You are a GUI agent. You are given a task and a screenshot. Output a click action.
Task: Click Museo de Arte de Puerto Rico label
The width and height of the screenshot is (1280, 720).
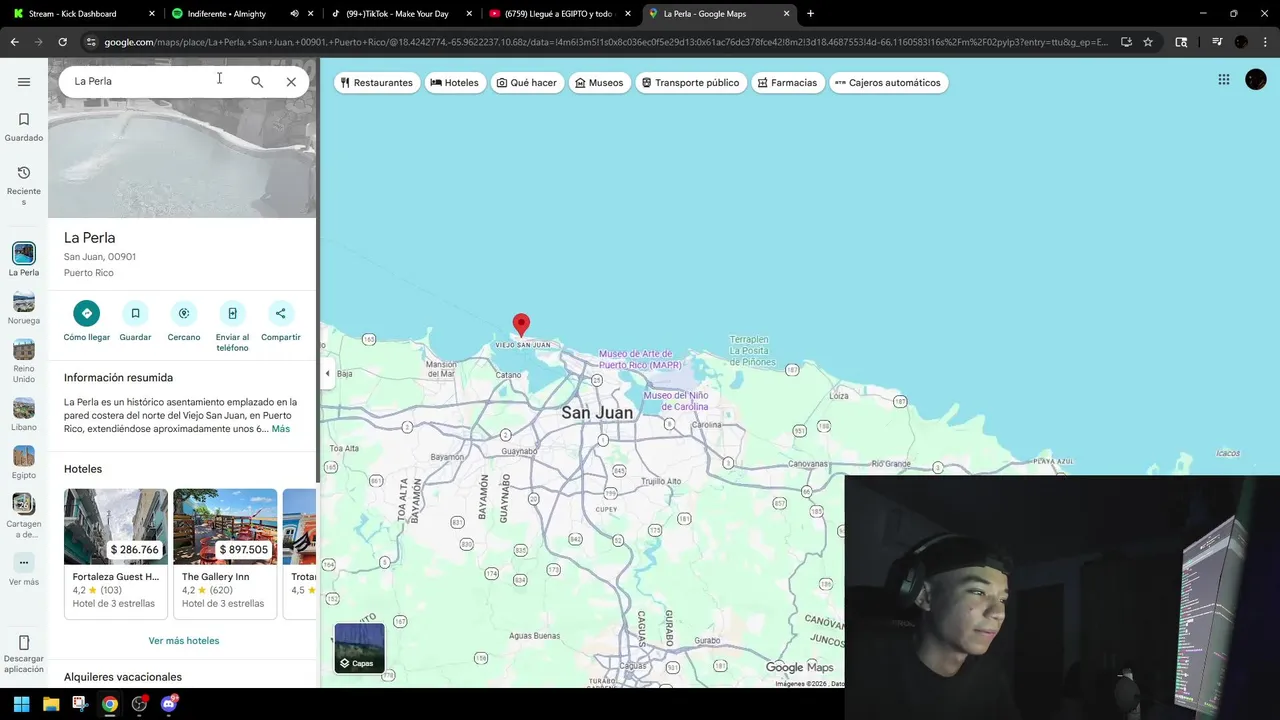(640, 359)
